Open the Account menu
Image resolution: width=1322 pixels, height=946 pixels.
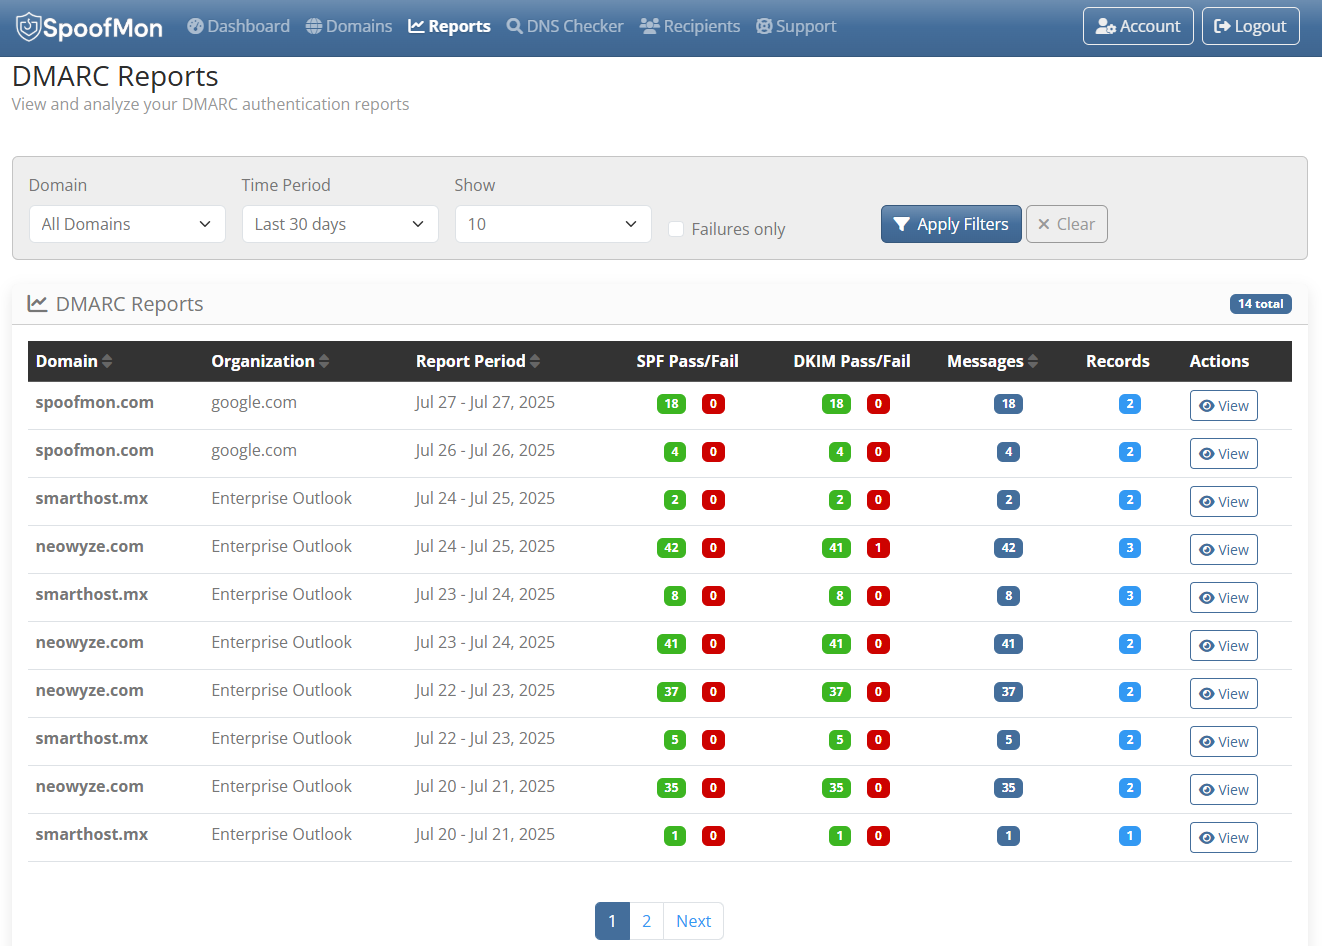(1137, 26)
